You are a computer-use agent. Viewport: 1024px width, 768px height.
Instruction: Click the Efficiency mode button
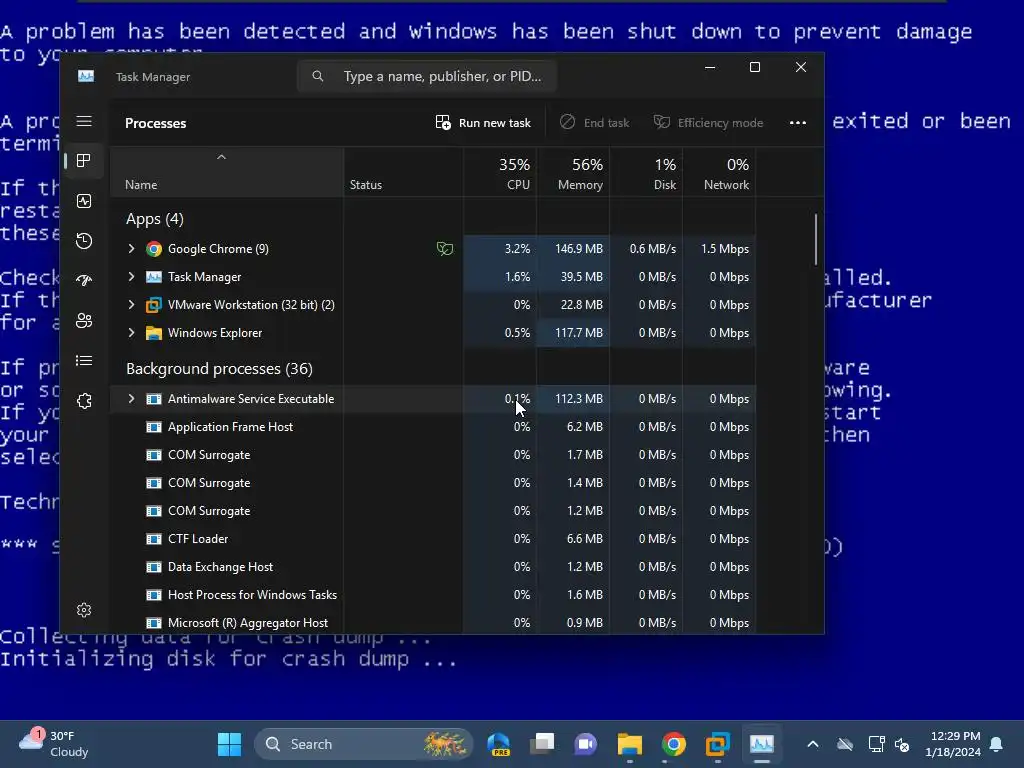coord(709,123)
